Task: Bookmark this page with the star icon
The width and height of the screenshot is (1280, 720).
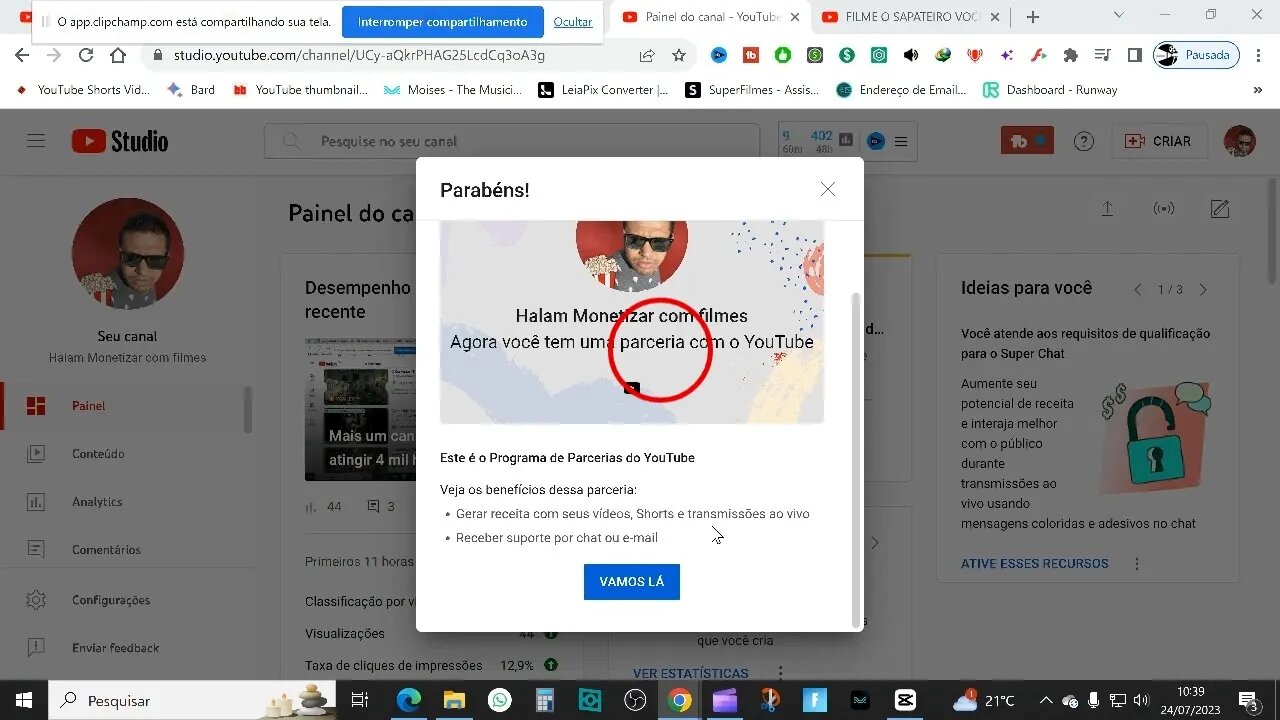Action: tap(679, 55)
